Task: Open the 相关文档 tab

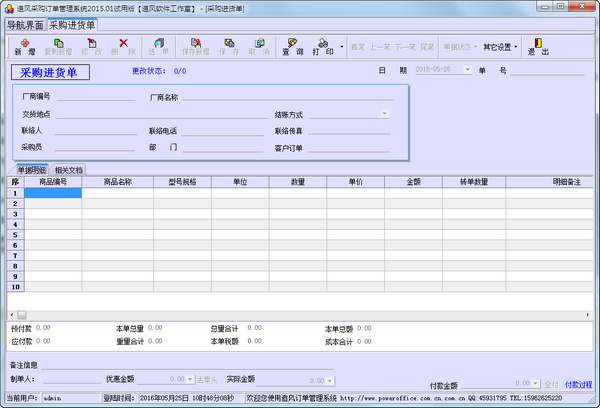Action: (70, 170)
